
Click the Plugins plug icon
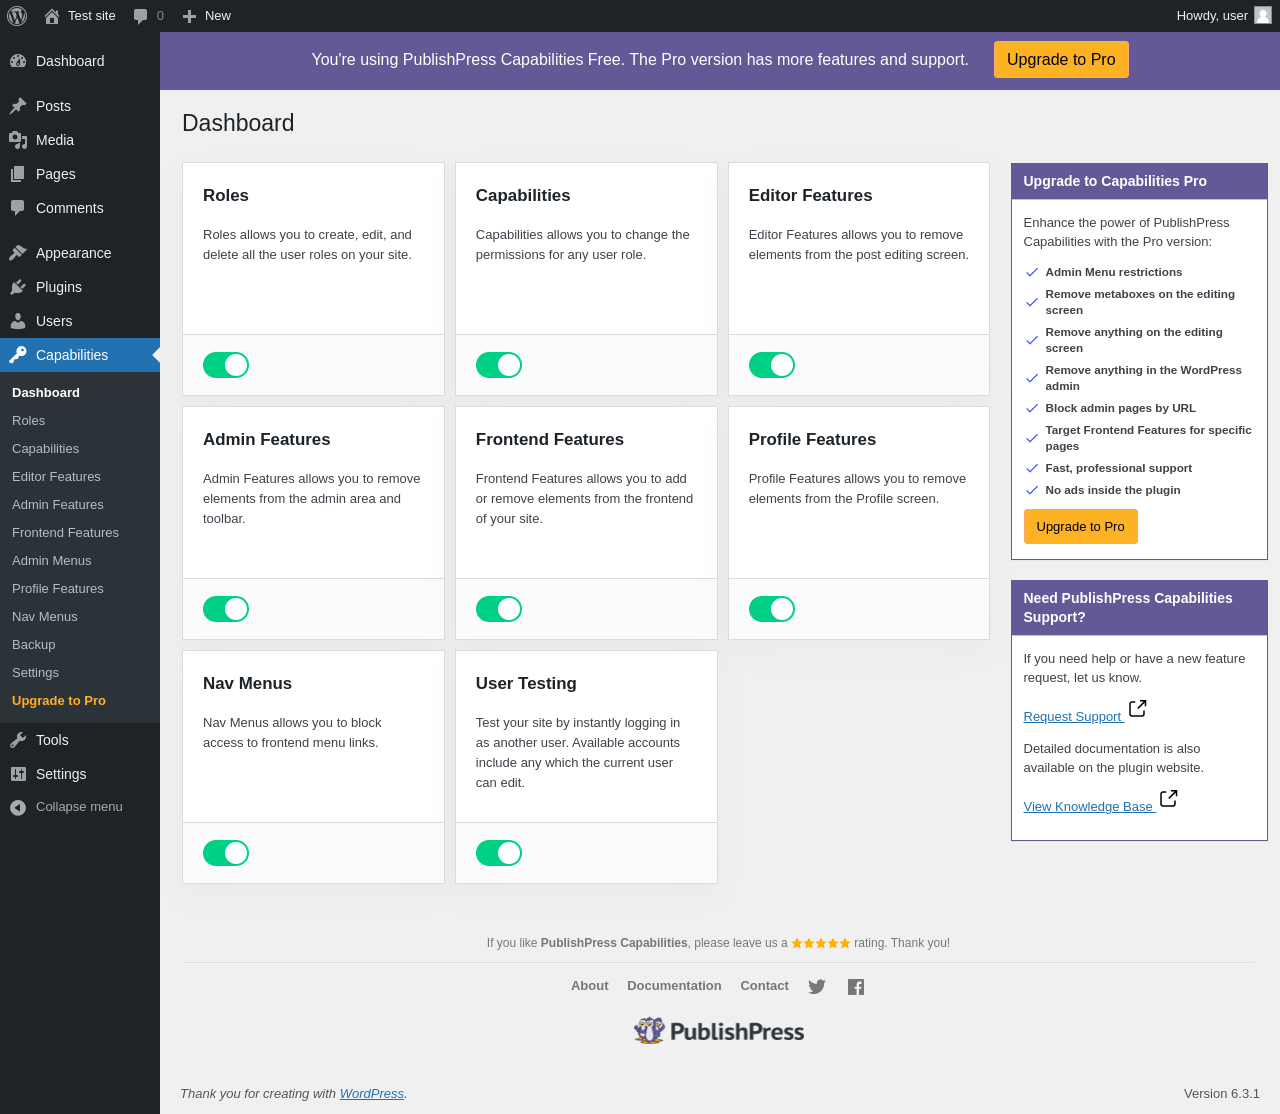[x=18, y=287]
